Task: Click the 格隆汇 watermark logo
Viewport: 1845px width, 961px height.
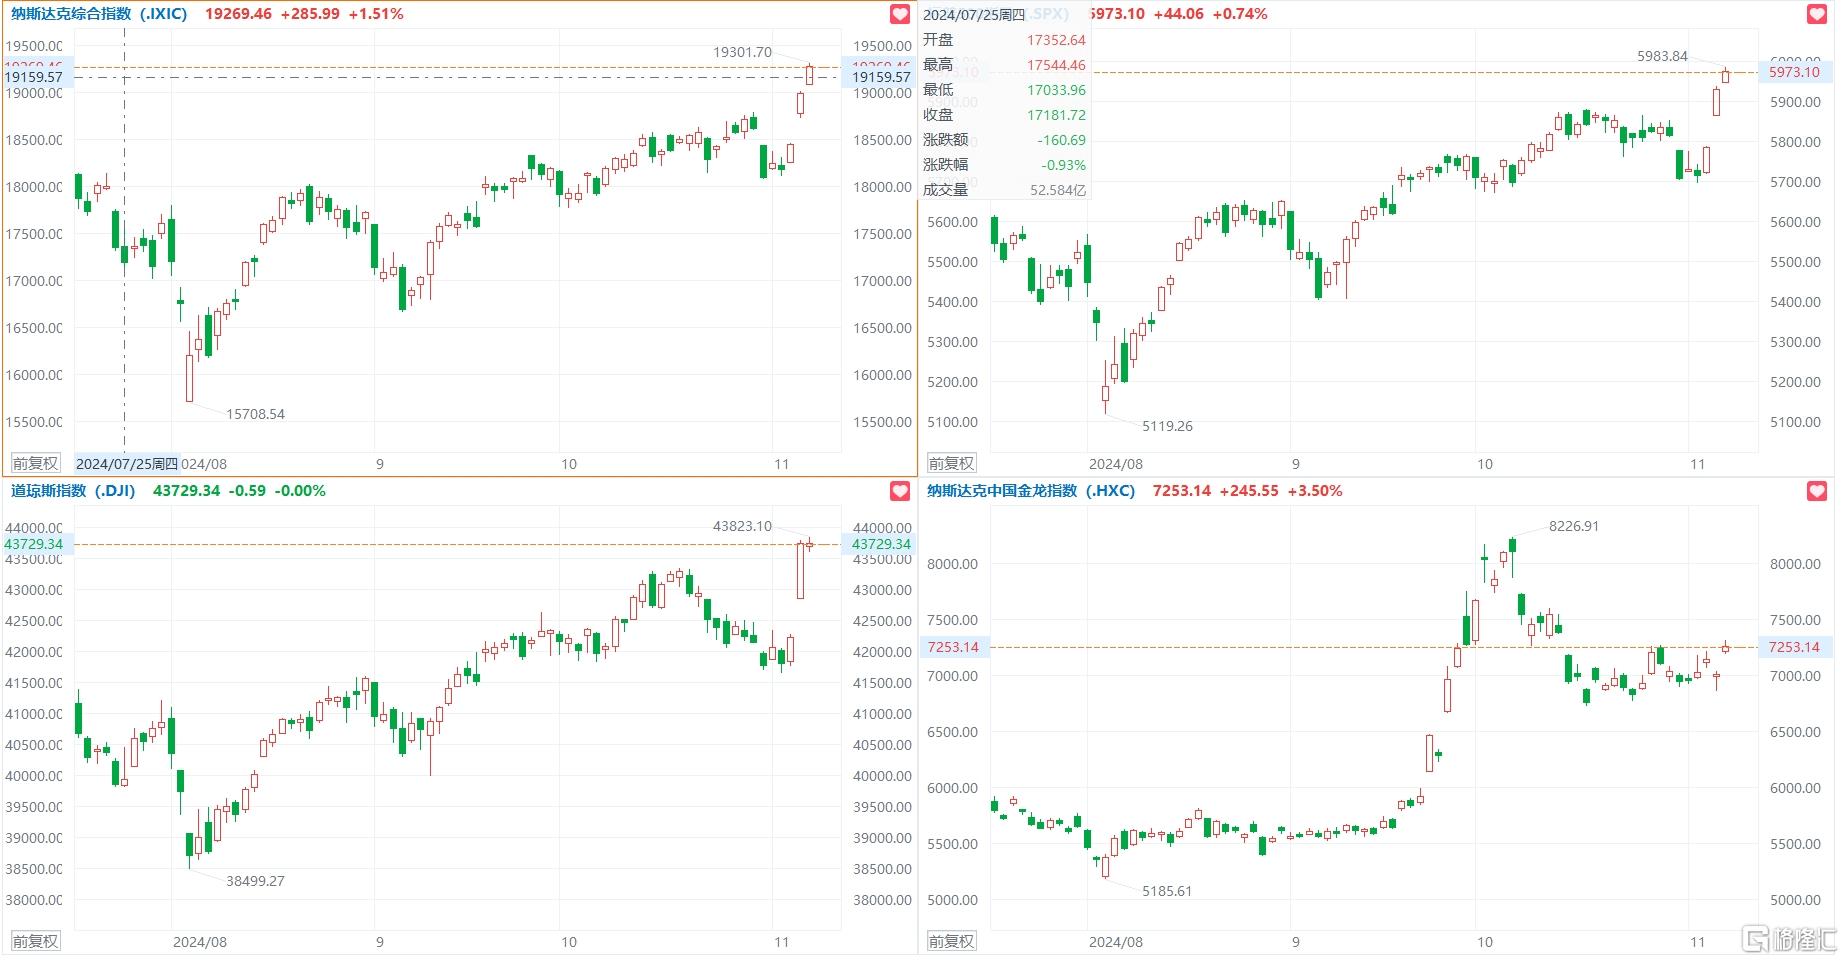Action: (x=1790, y=940)
